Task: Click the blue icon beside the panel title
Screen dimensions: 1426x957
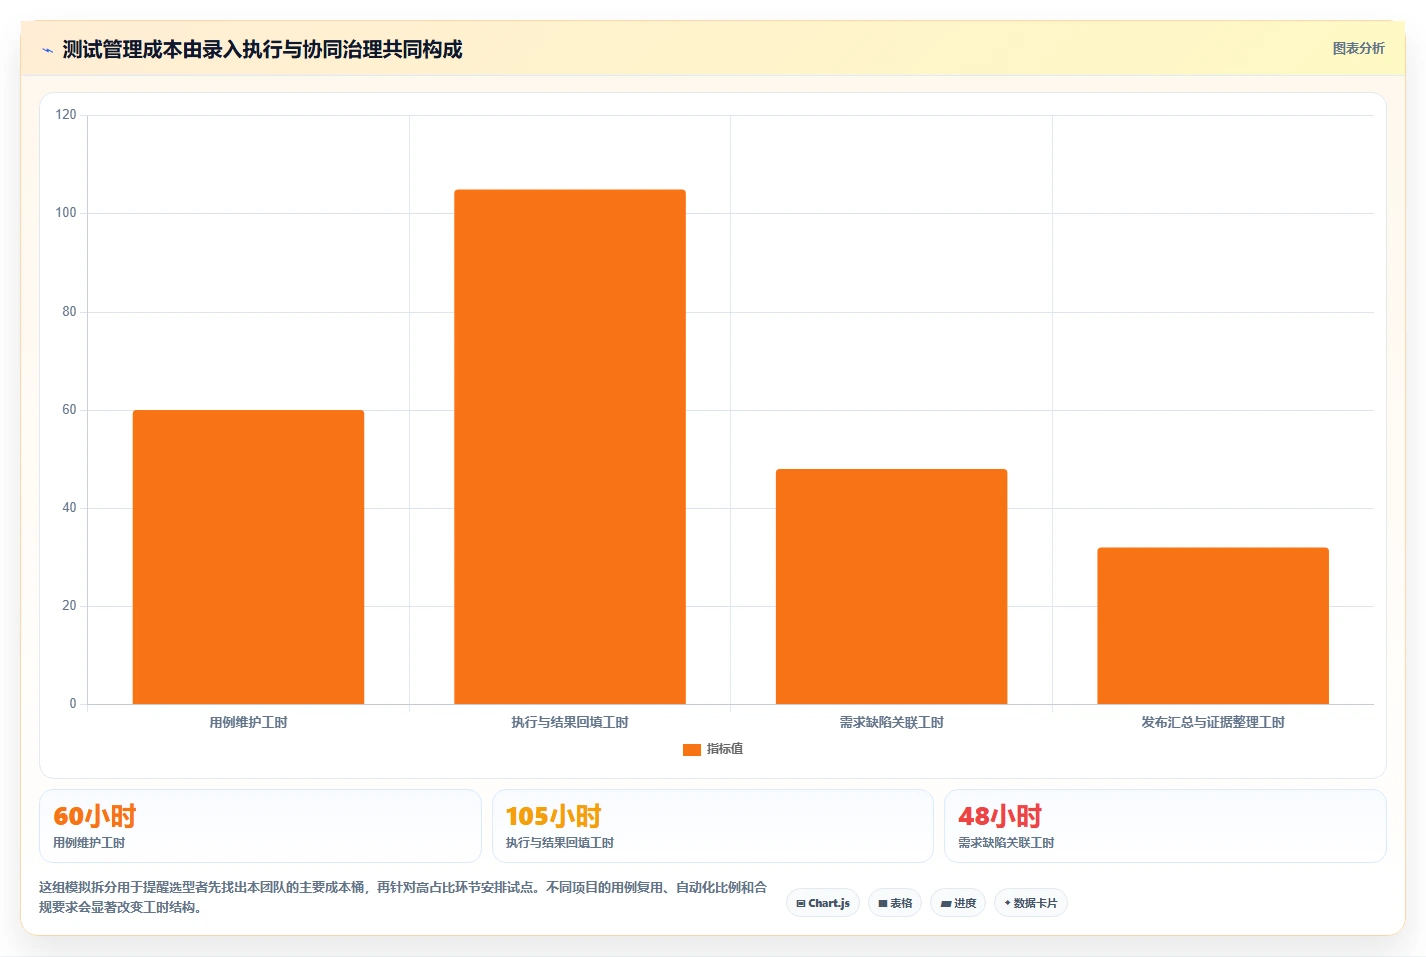Action: click(47, 50)
